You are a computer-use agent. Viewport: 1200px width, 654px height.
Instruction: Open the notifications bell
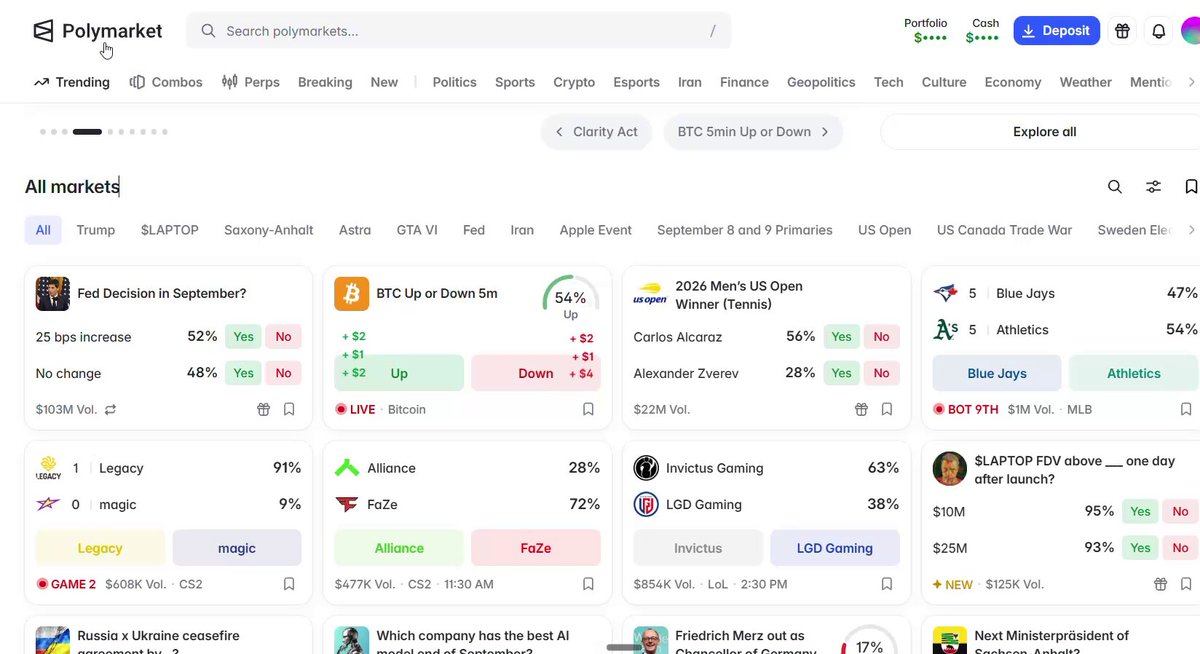coord(1159,31)
